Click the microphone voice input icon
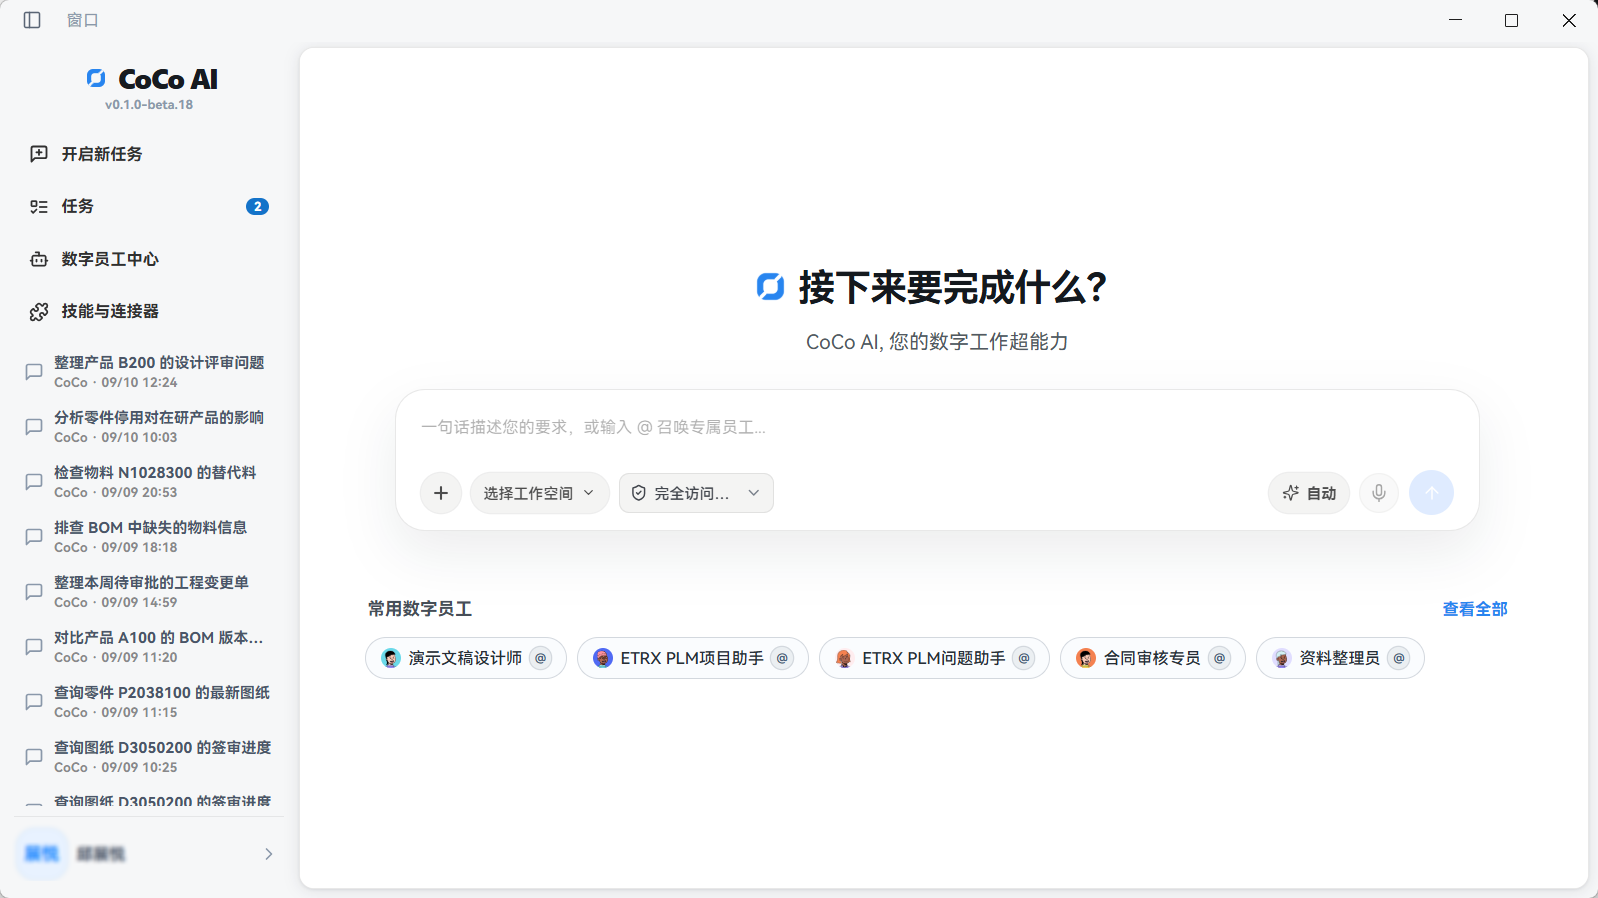This screenshot has width=1598, height=898. (x=1379, y=492)
